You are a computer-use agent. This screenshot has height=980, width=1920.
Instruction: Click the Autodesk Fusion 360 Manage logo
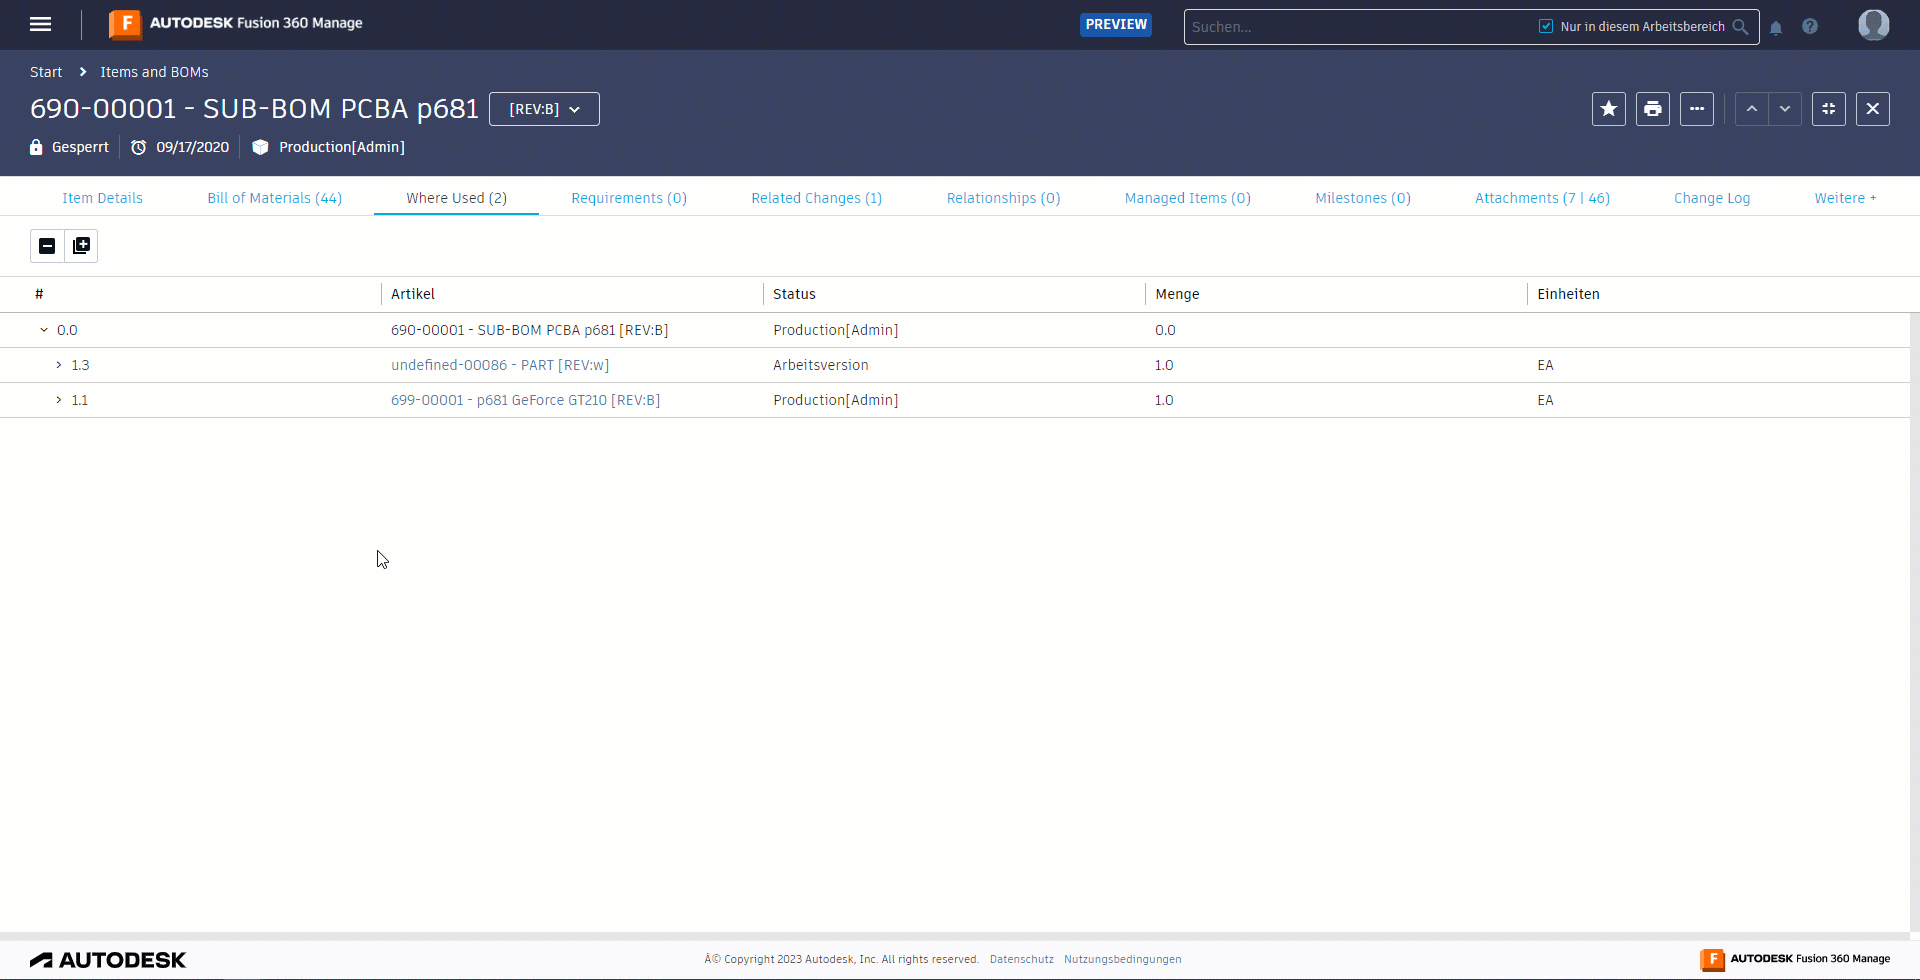(x=236, y=24)
